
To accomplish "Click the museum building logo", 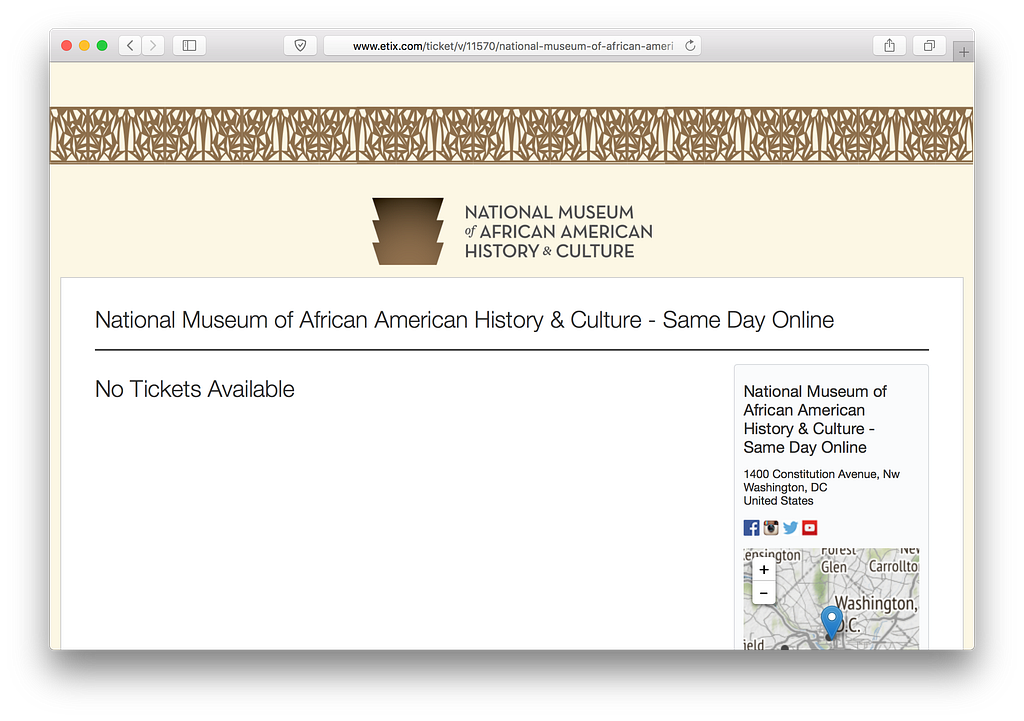I will click(x=408, y=231).
